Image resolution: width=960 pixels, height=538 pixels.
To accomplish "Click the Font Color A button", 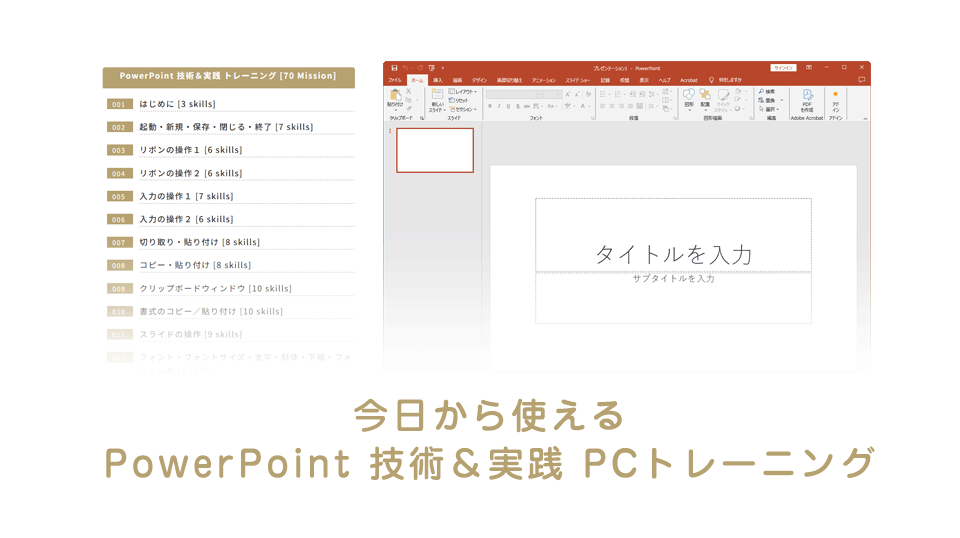I will [585, 106].
